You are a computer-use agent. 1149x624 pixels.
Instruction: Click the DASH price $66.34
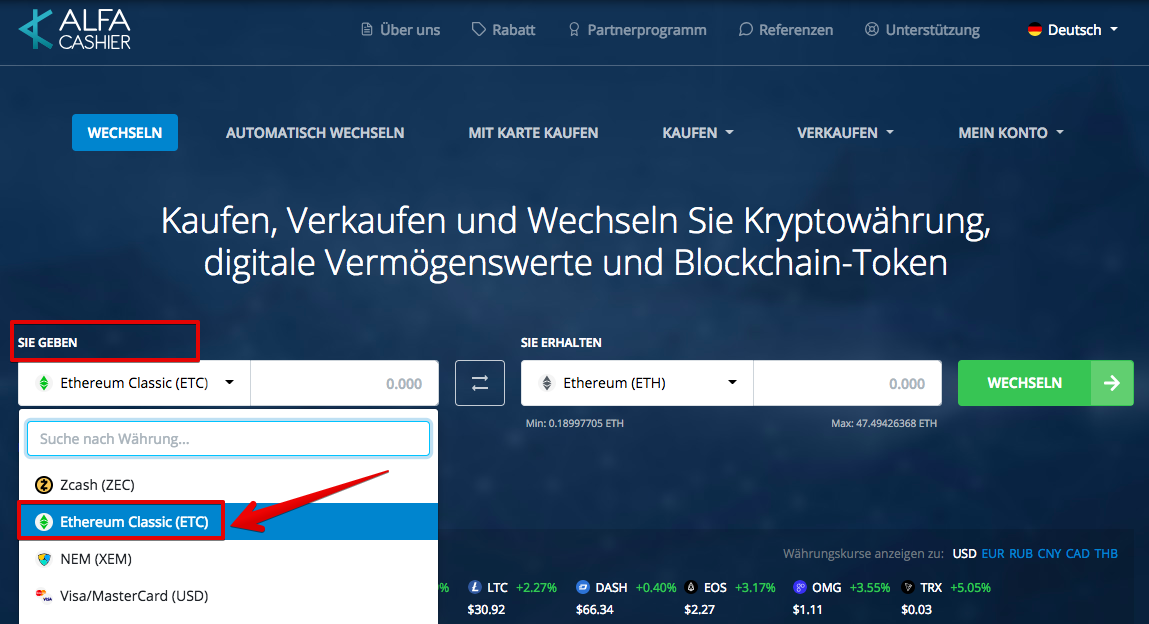click(594, 609)
